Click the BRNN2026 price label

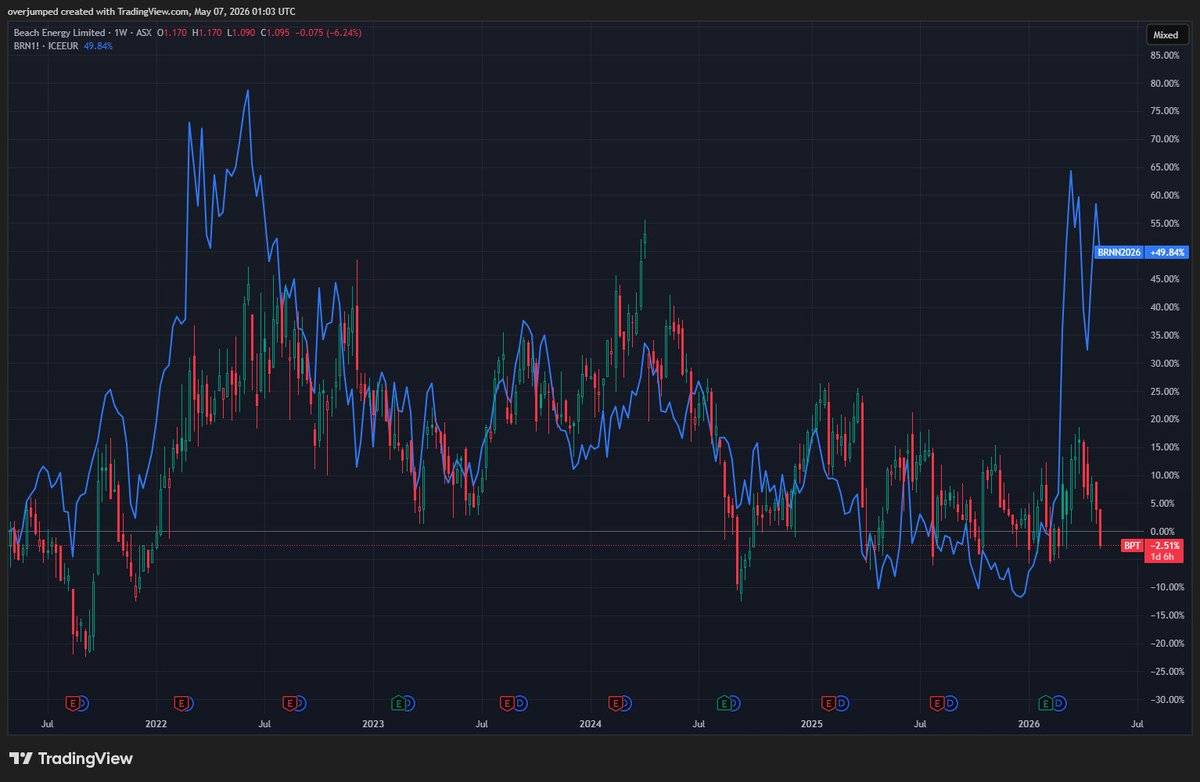point(1119,253)
